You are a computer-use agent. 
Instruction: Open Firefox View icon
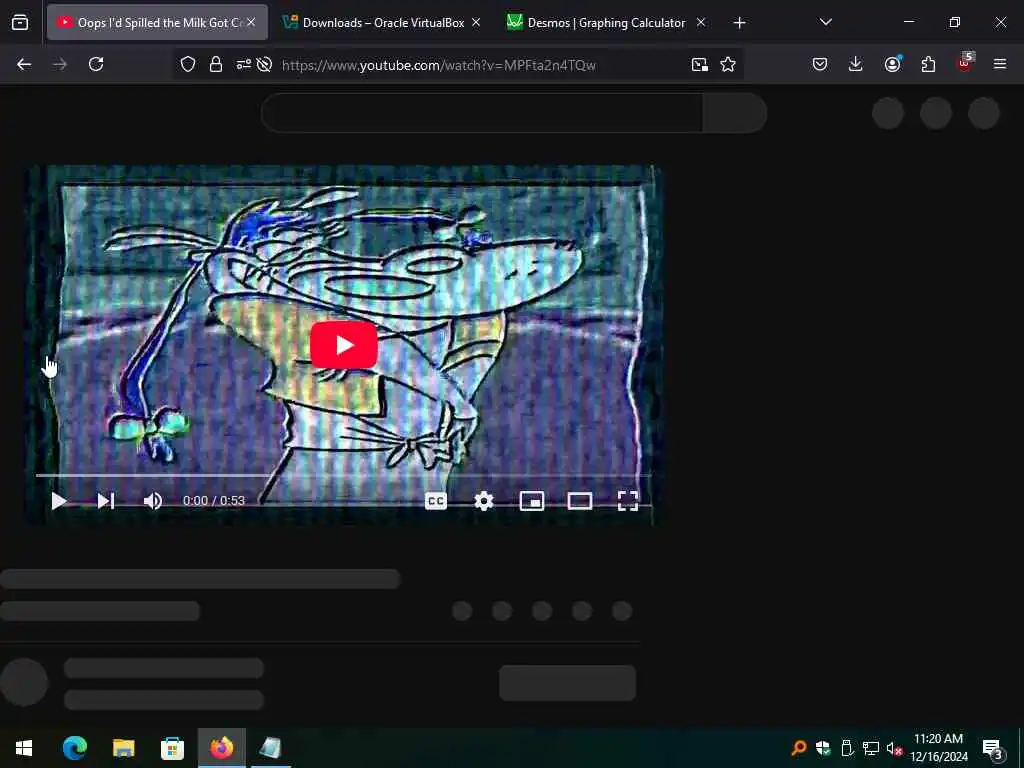coord(20,23)
